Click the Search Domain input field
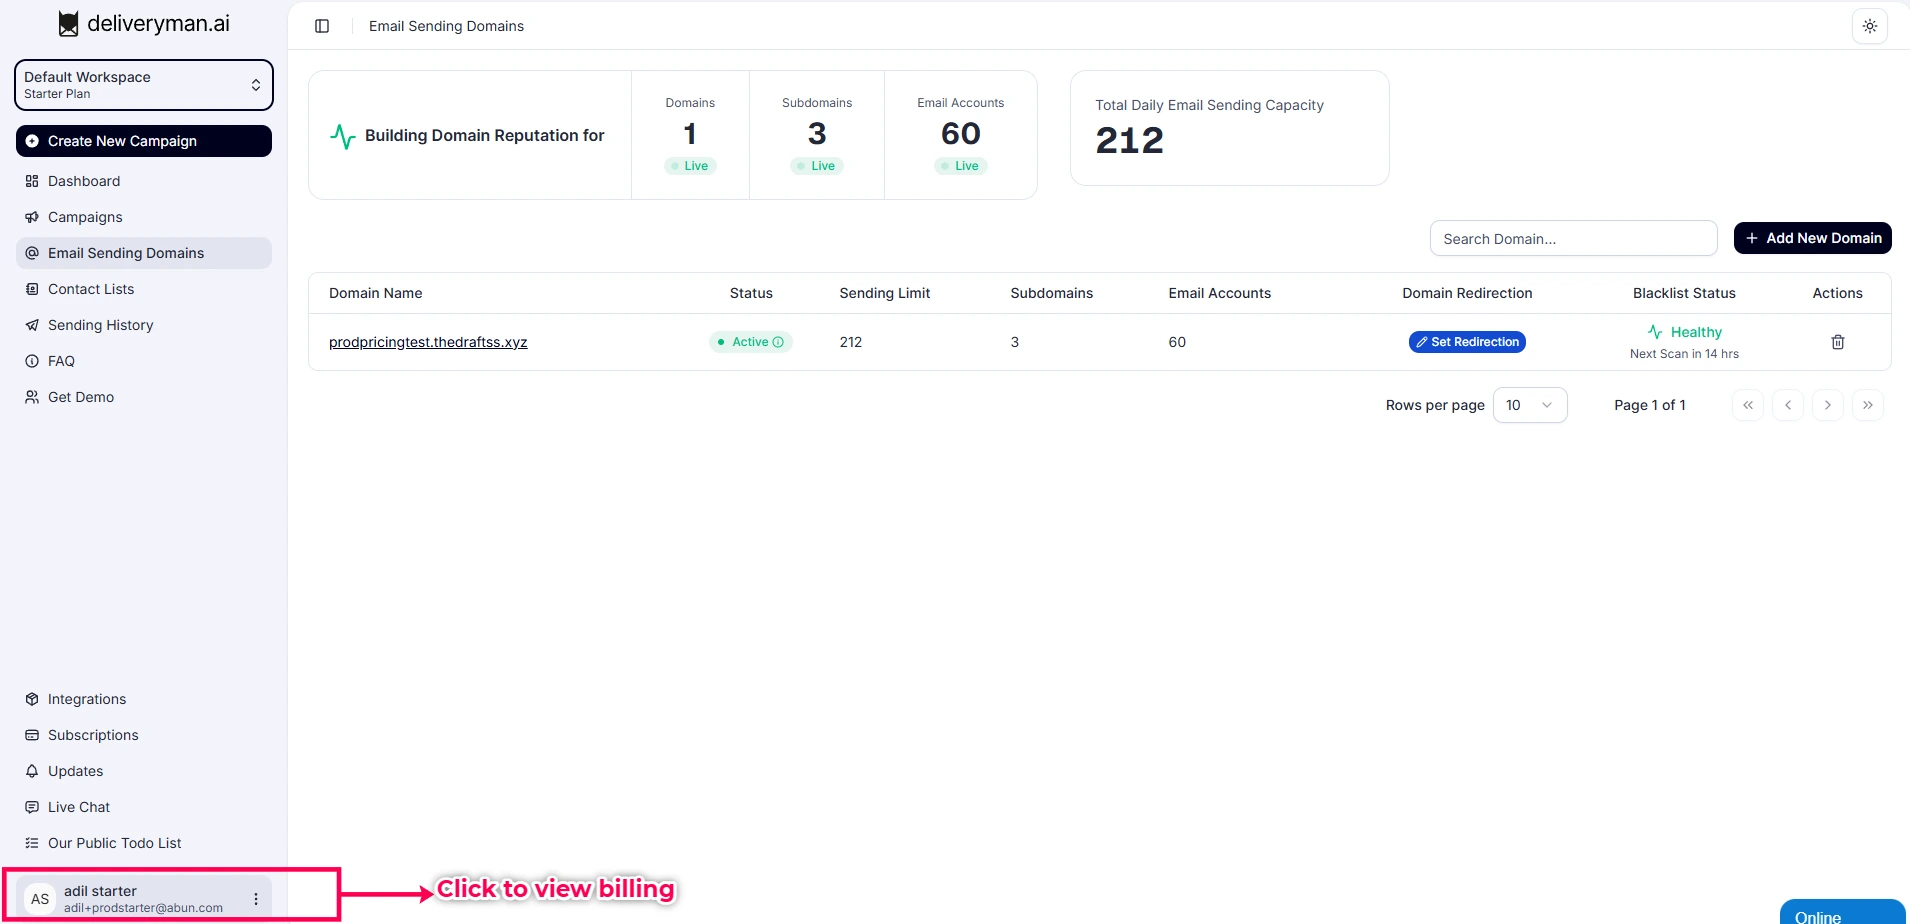This screenshot has width=1910, height=924. click(x=1573, y=239)
